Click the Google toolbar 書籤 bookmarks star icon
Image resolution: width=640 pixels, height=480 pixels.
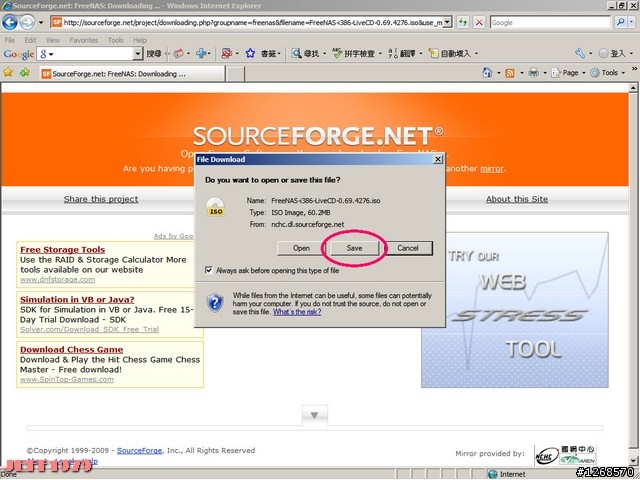pyautogui.click(x=250, y=53)
